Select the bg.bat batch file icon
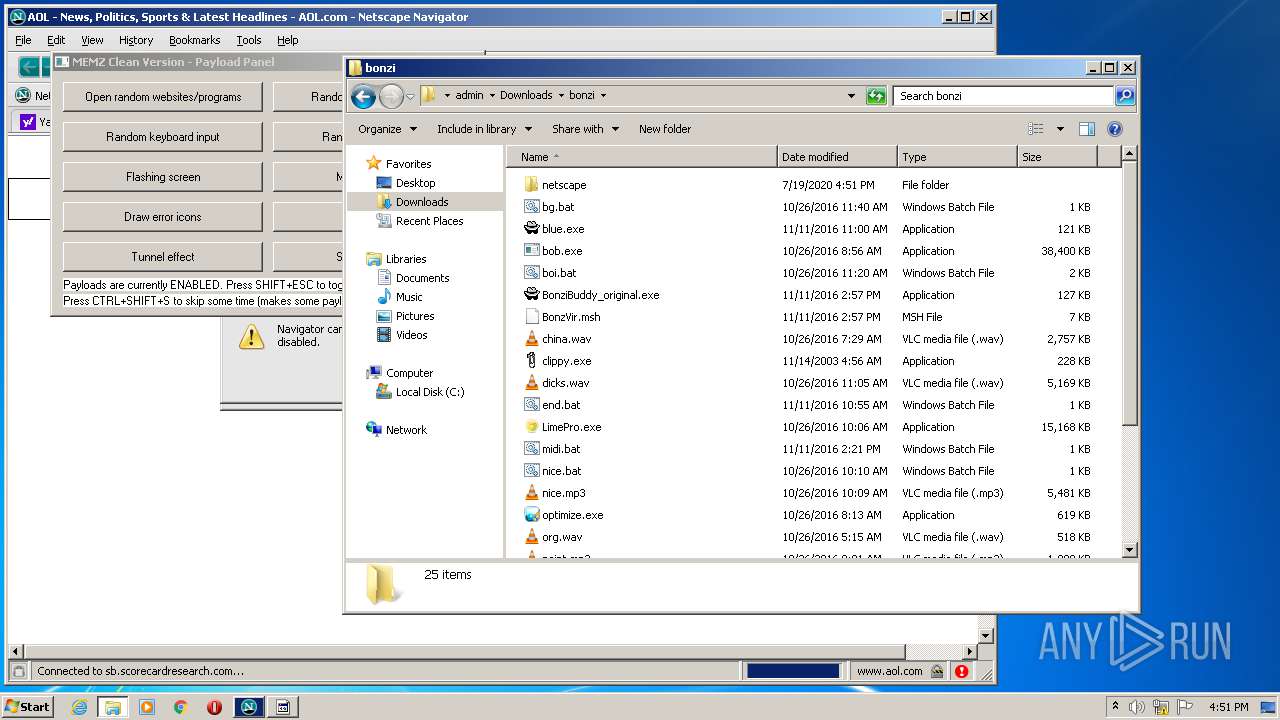This screenshot has width=1280, height=720. pyautogui.click(x=532, y=207)
